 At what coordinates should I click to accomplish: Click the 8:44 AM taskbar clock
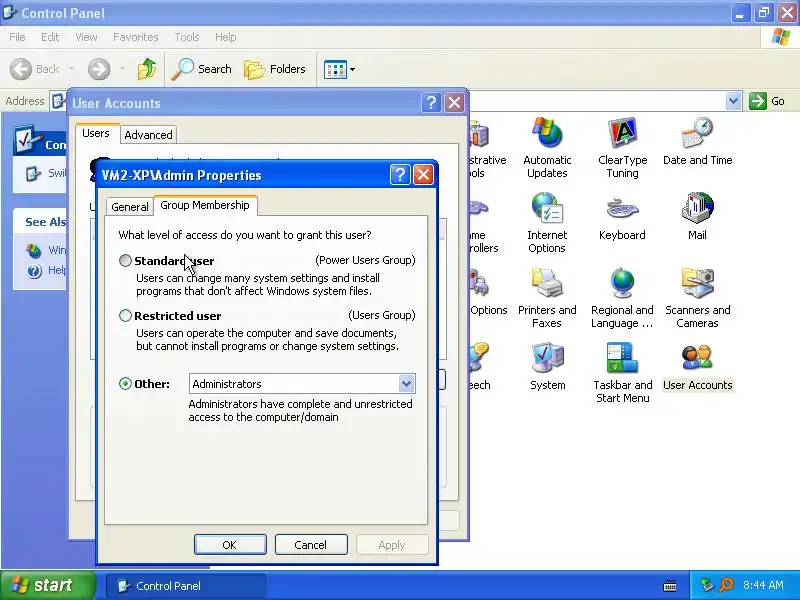[x=763, y=585]
